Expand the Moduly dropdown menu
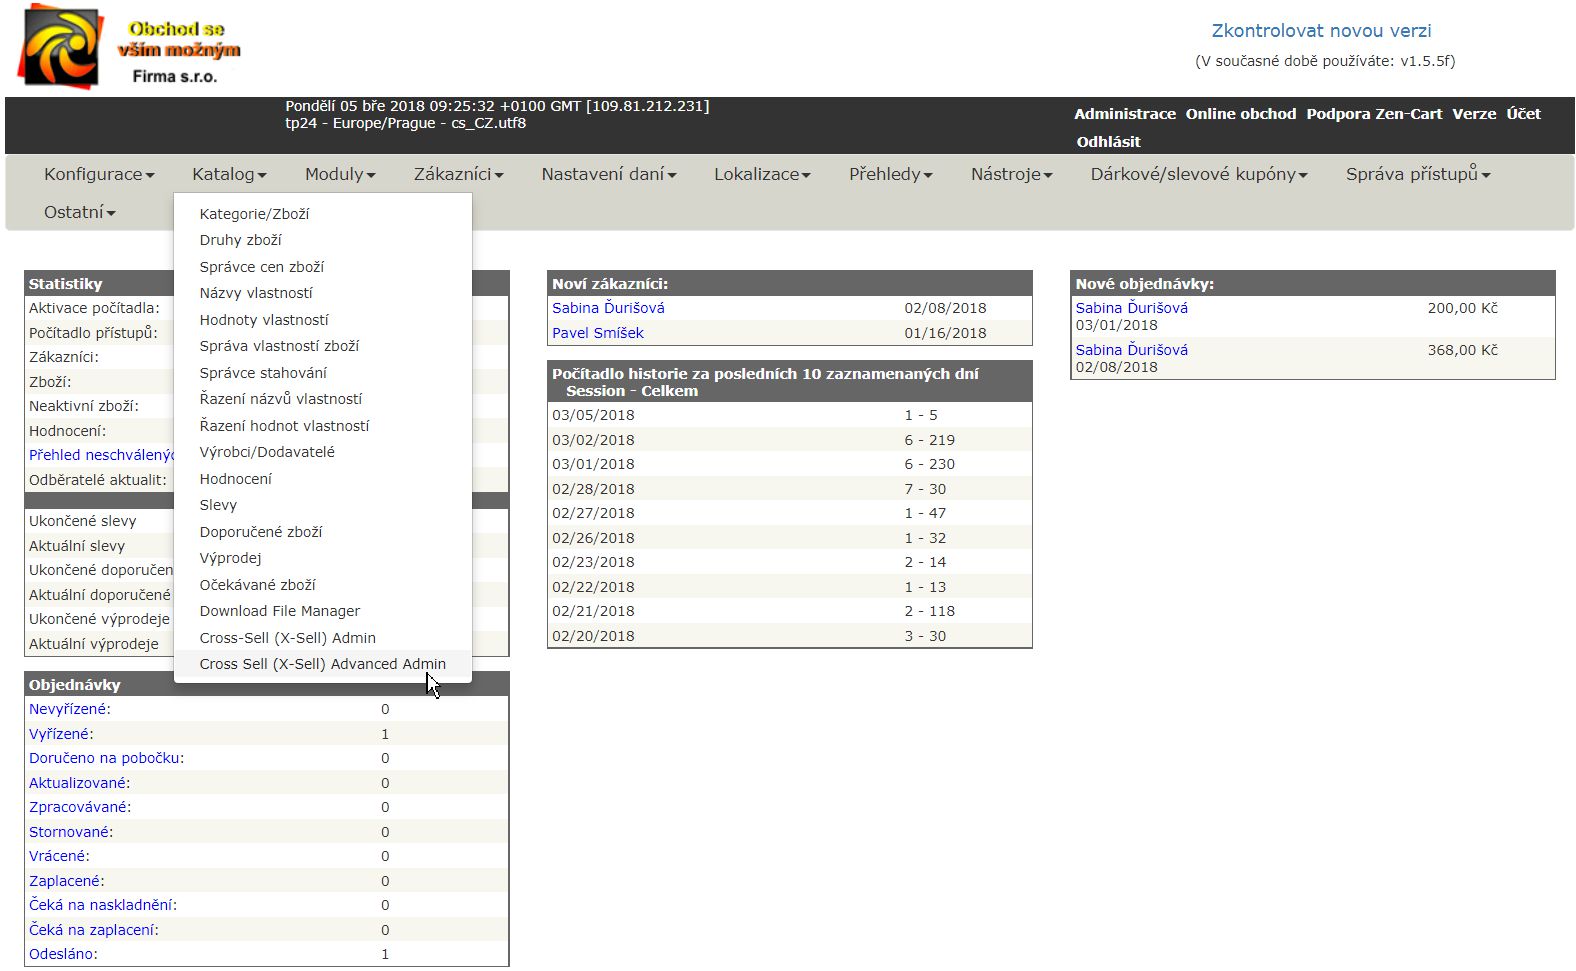Viewport: 1576px width, 971px height. [339, 174]
